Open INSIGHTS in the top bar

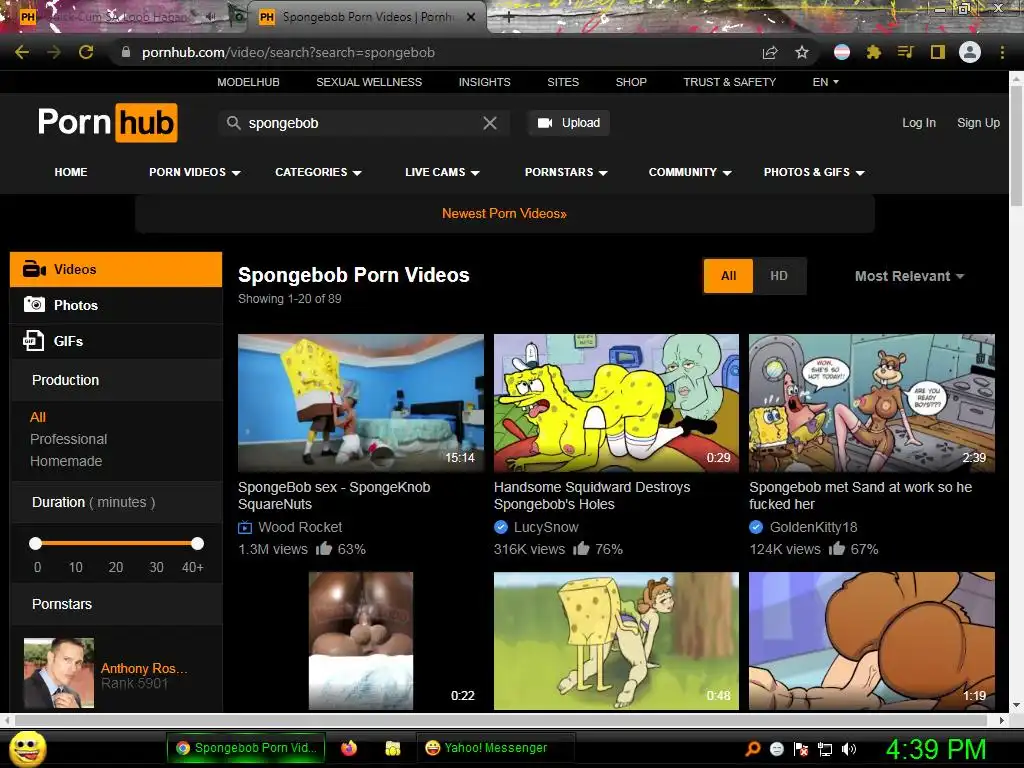coord(485,82)
